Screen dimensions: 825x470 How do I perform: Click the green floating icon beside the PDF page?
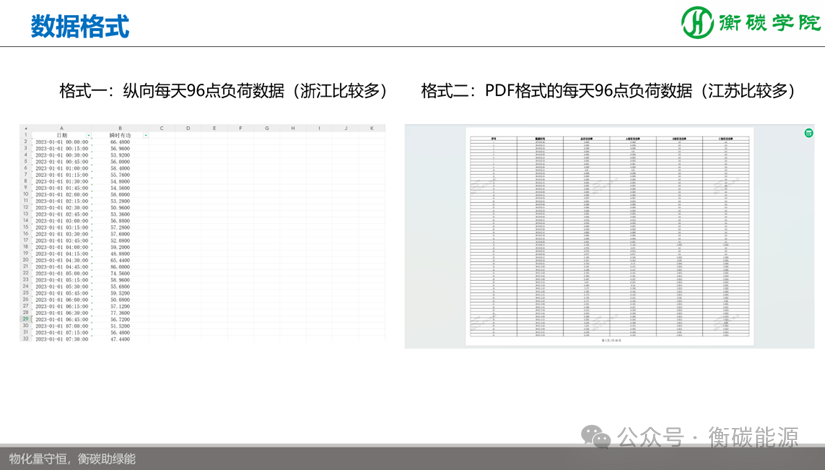tap(809, 133)
